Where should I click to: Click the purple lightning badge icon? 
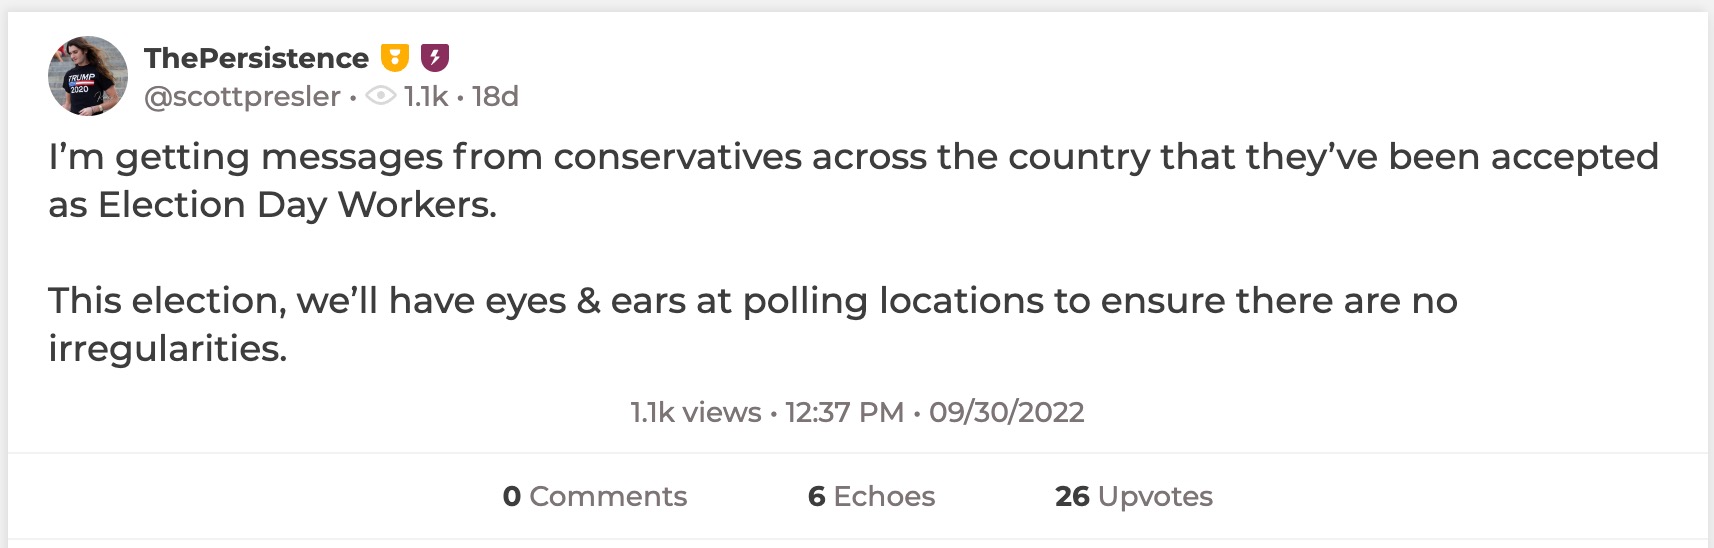pyautogui.click(x=434, y=58)
